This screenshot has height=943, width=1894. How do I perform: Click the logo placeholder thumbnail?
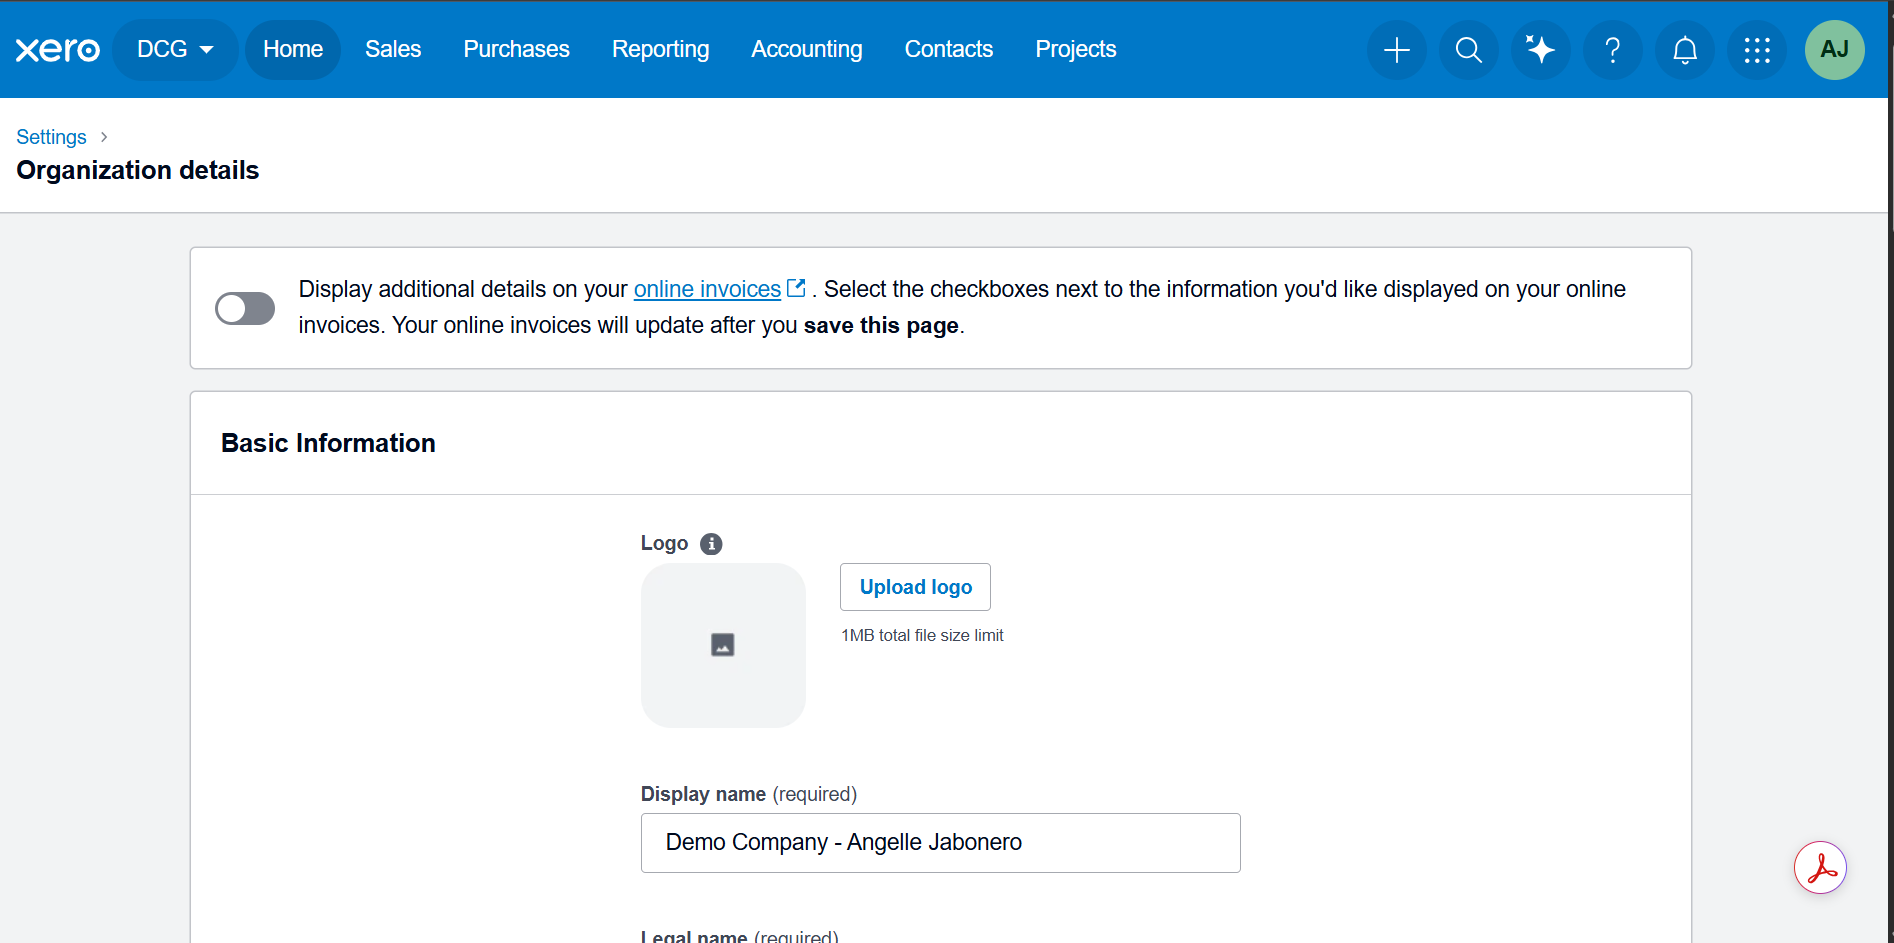pyautogui.click(x=723, y=645)
